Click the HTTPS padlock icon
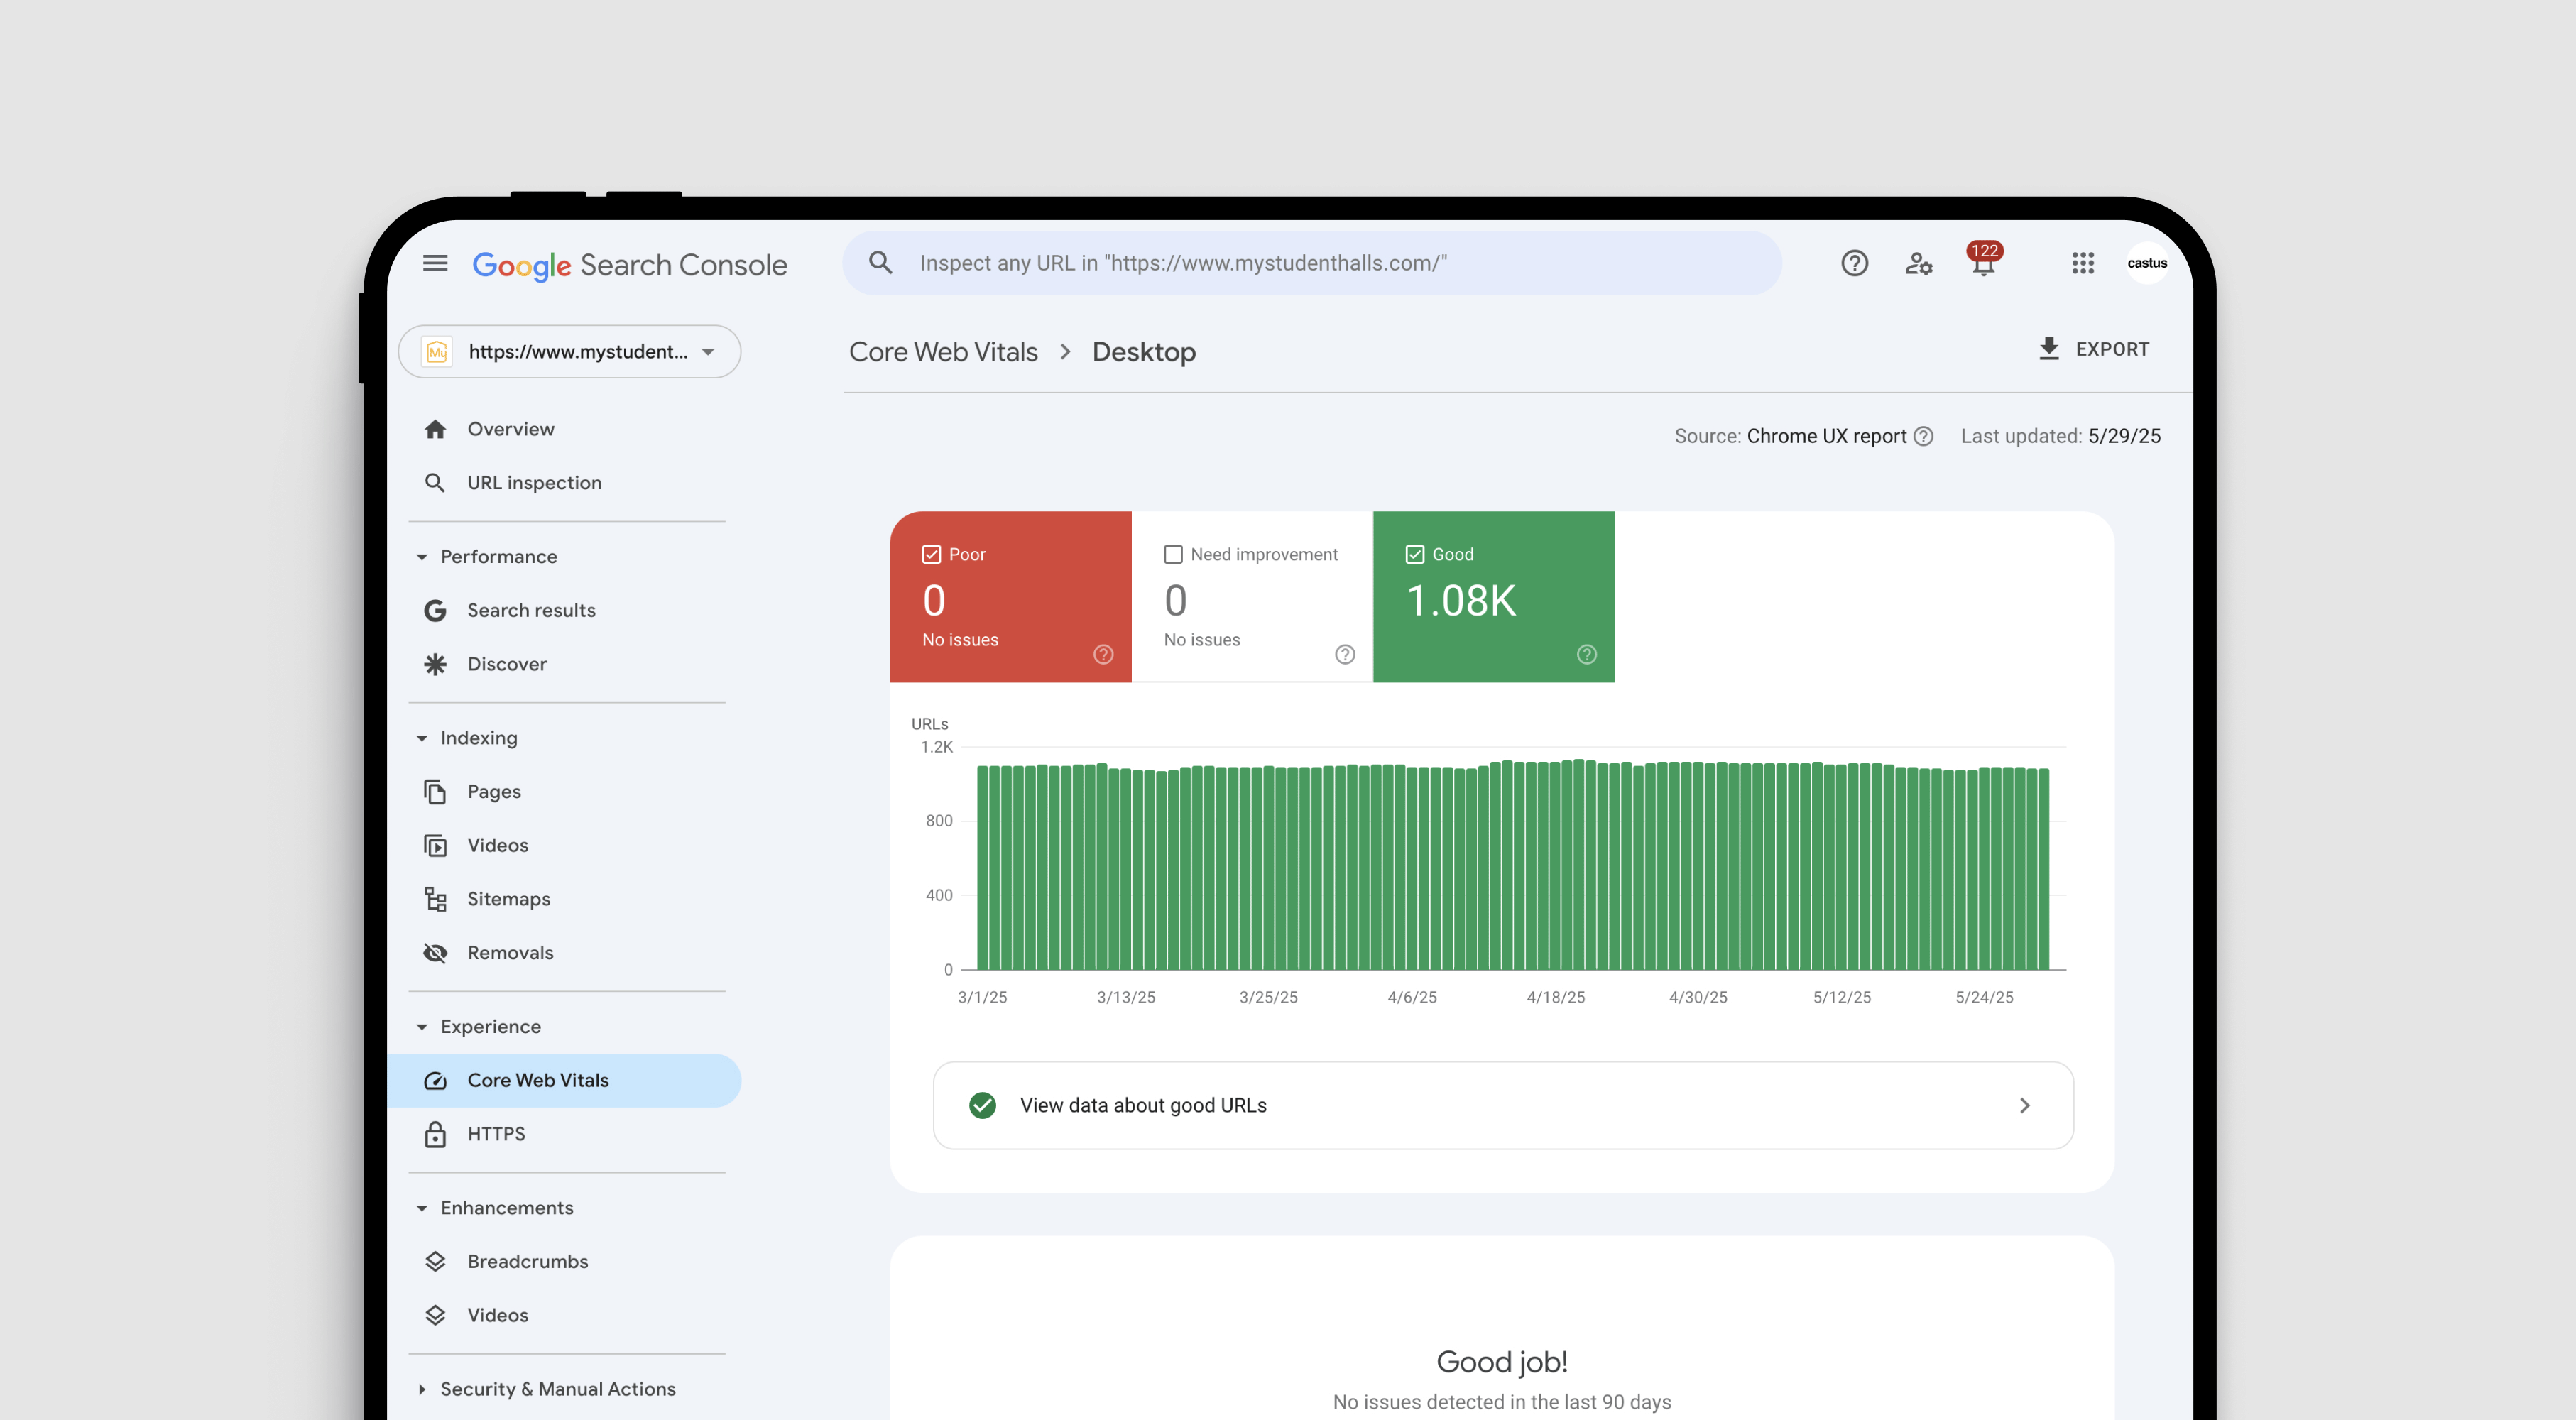 (435, 1134)
